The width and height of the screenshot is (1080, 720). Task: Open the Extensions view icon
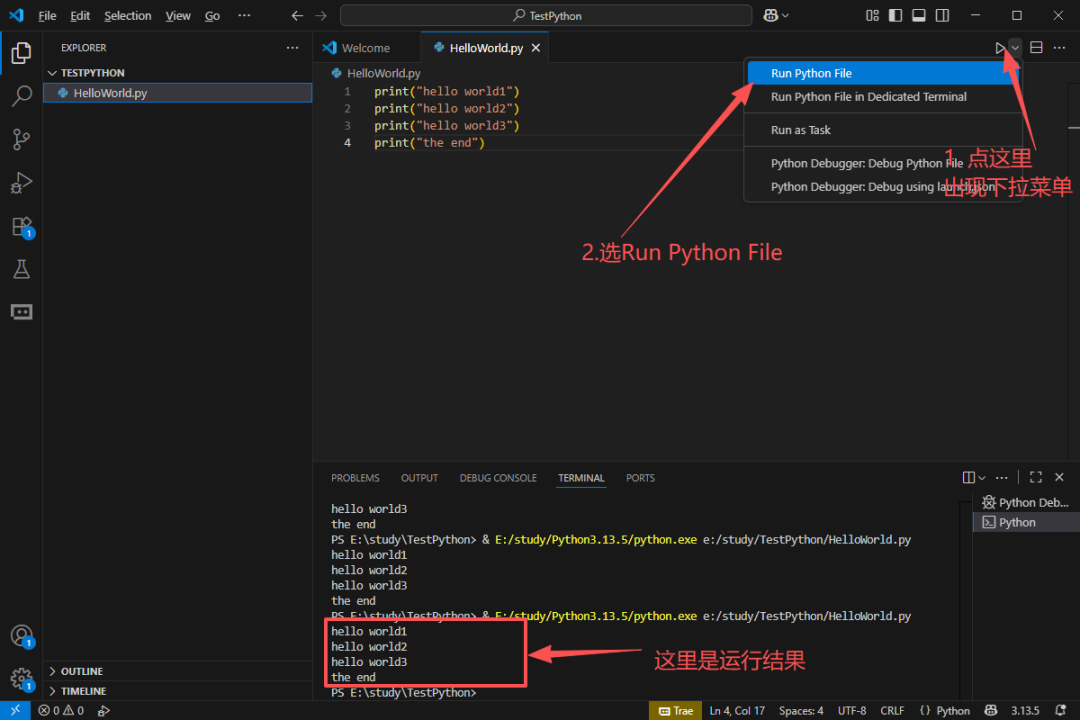21,227
